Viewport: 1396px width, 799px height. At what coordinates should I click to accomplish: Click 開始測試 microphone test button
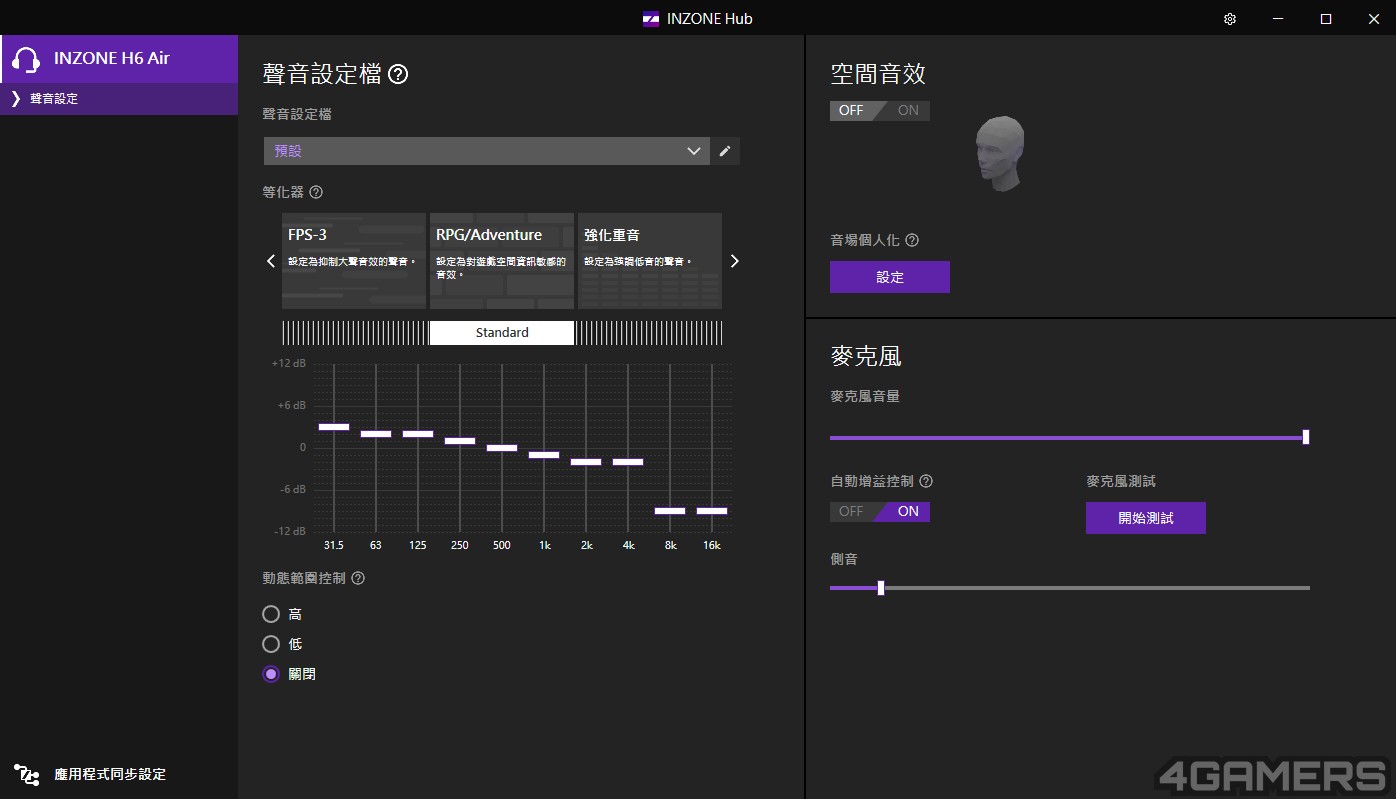pos(1146,518)
